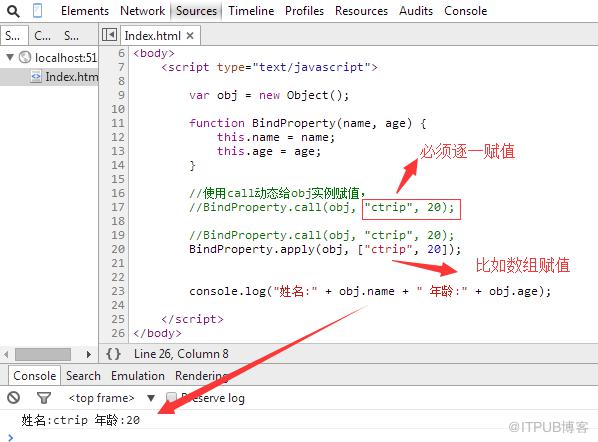Click the navigator scrollbar right arrow
Screen dimensions: 598x442
88,354
